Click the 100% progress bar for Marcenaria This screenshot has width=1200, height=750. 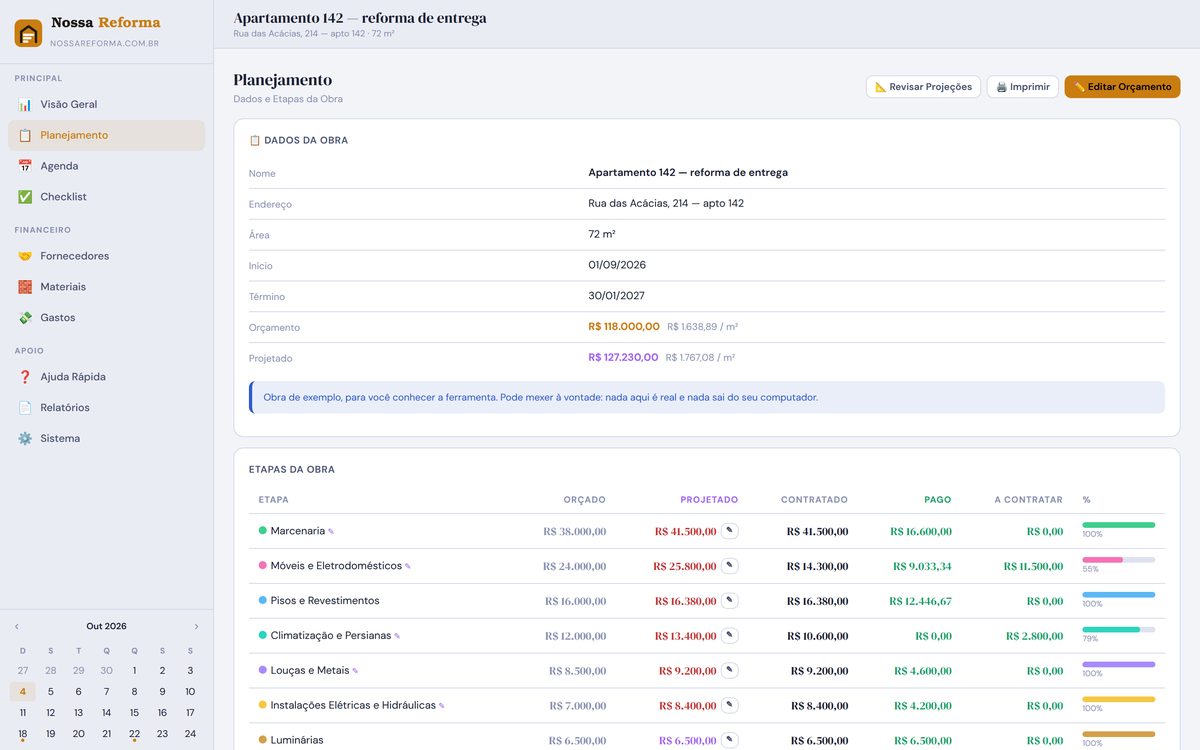(x=1119, y=525)
